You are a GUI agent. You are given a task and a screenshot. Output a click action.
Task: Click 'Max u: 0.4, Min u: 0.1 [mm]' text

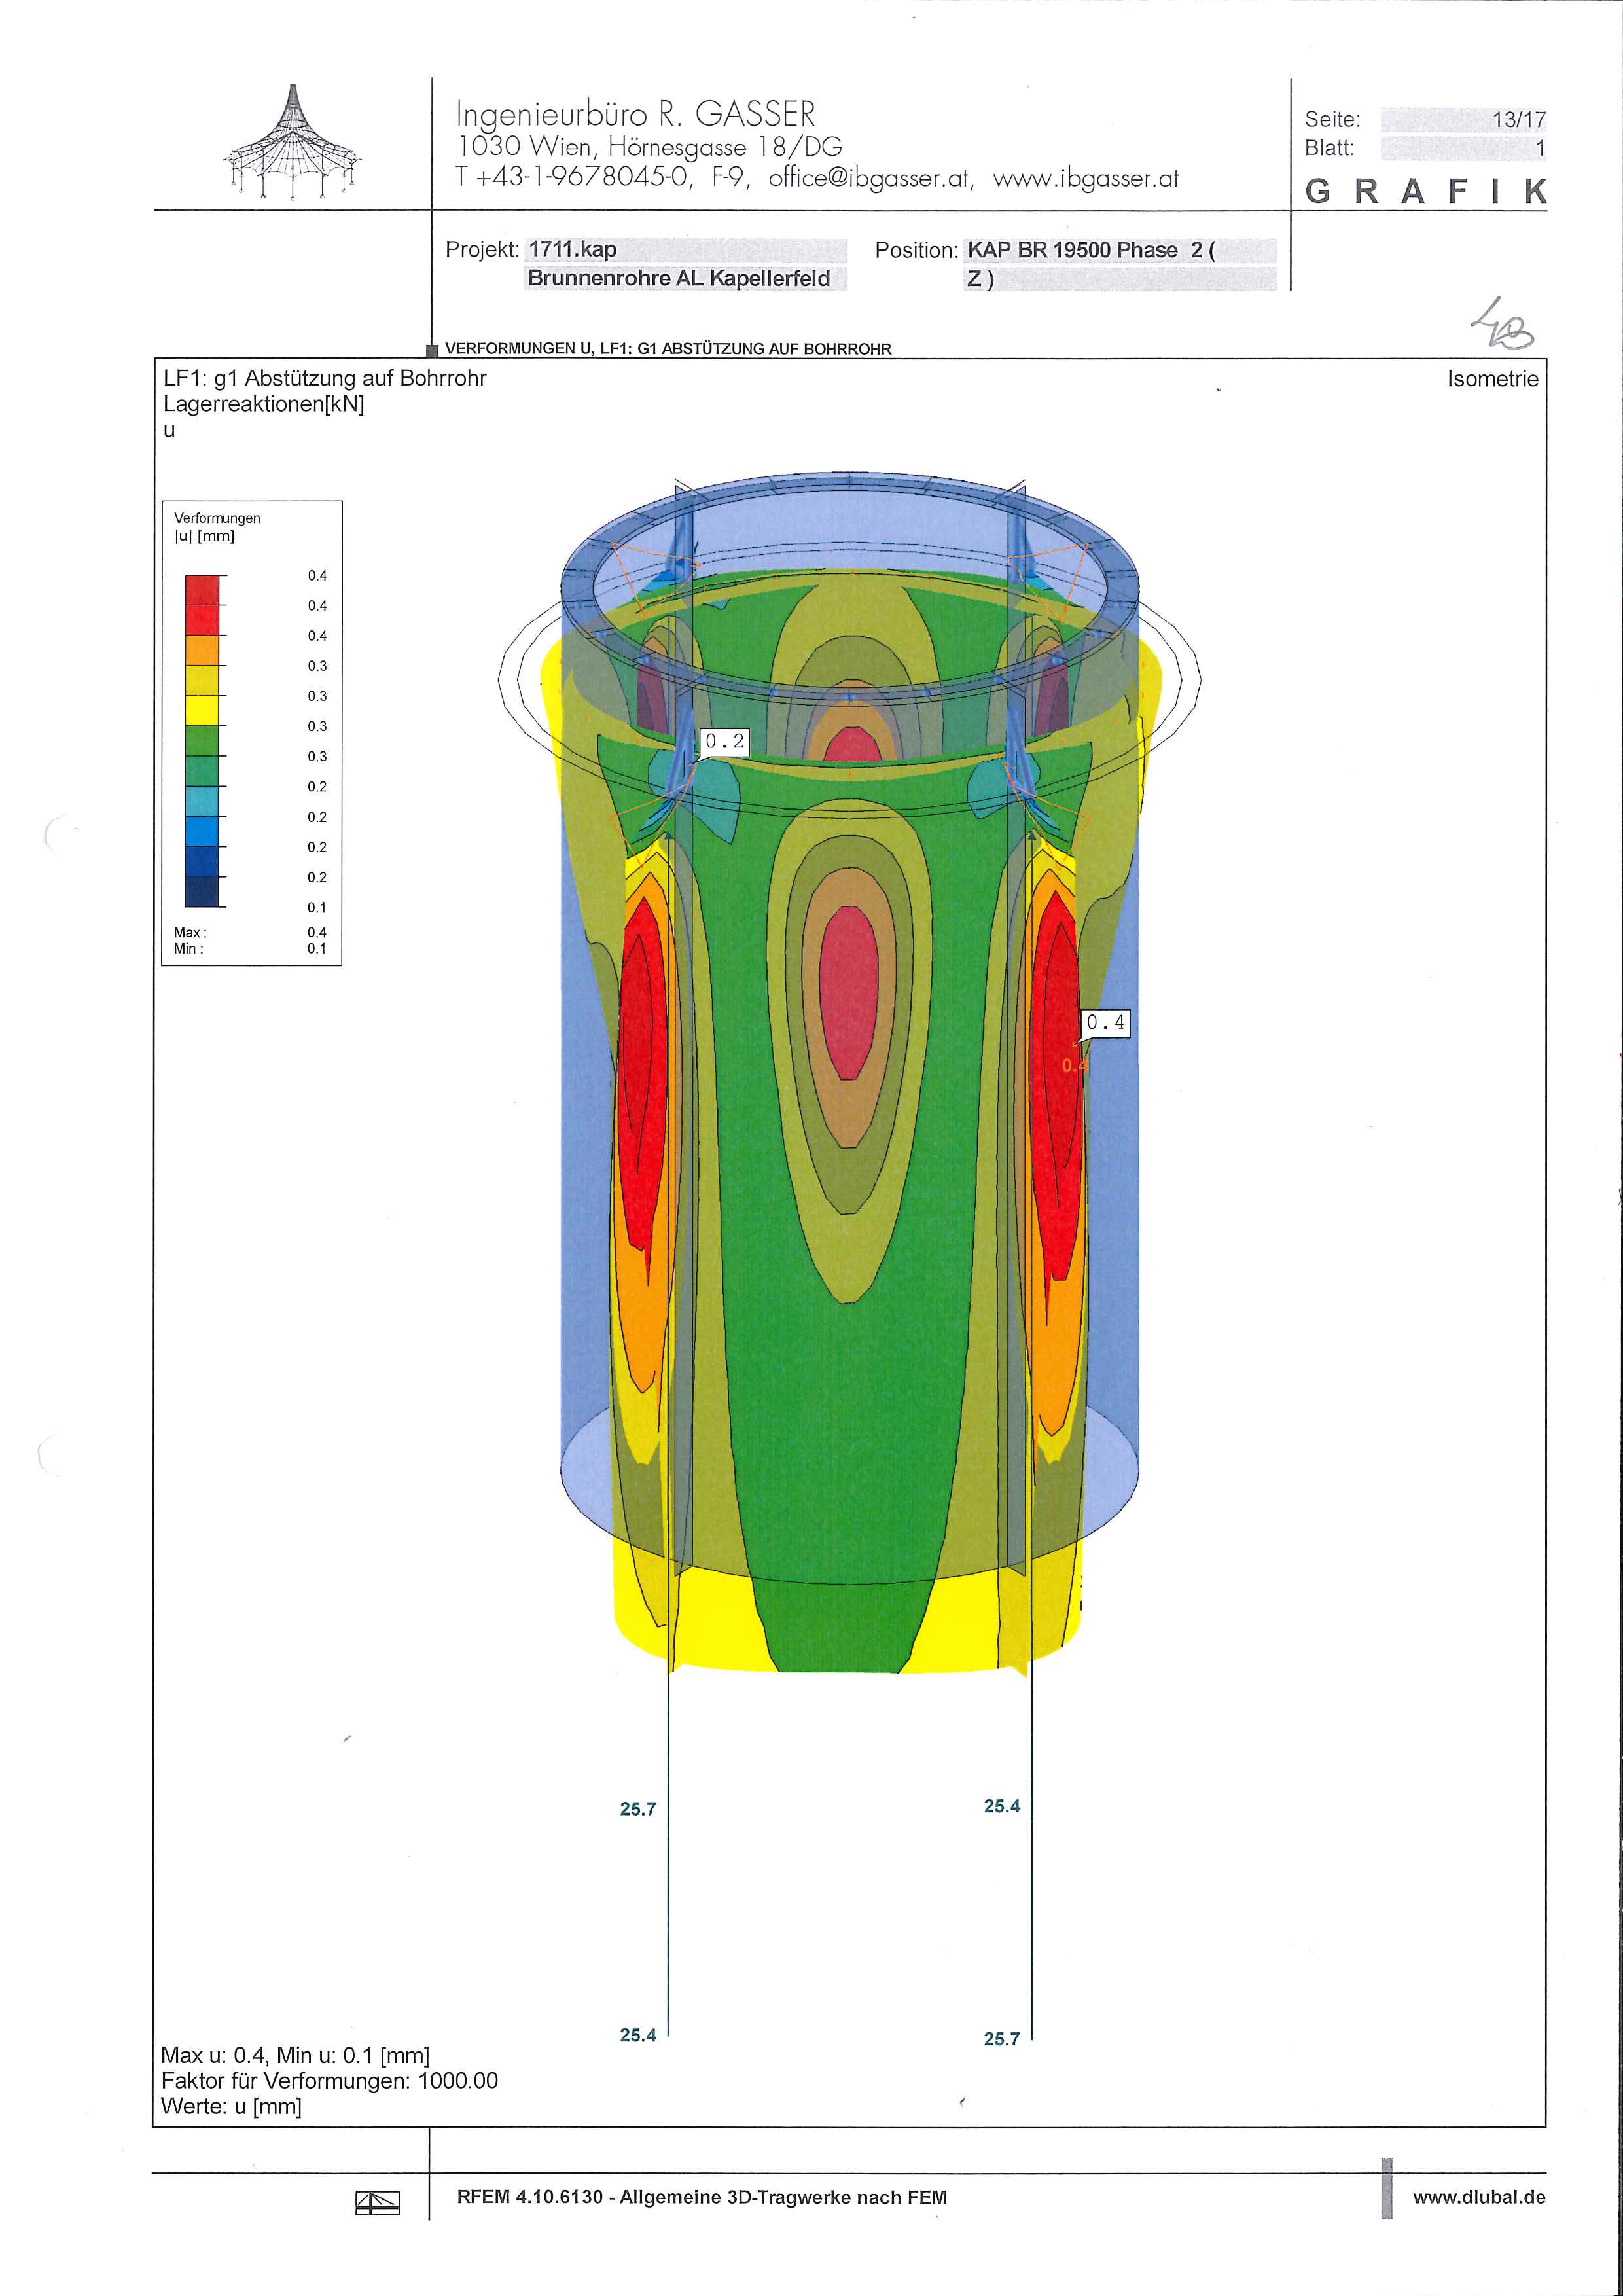click(295, 2055)
